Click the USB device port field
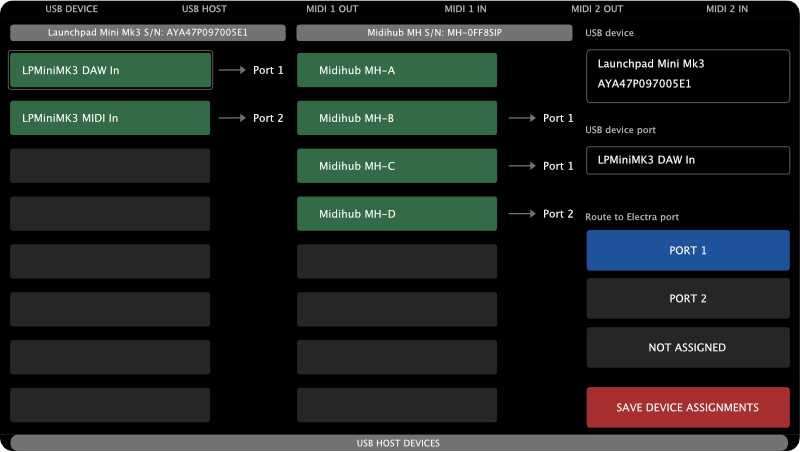 click(688, 160)
